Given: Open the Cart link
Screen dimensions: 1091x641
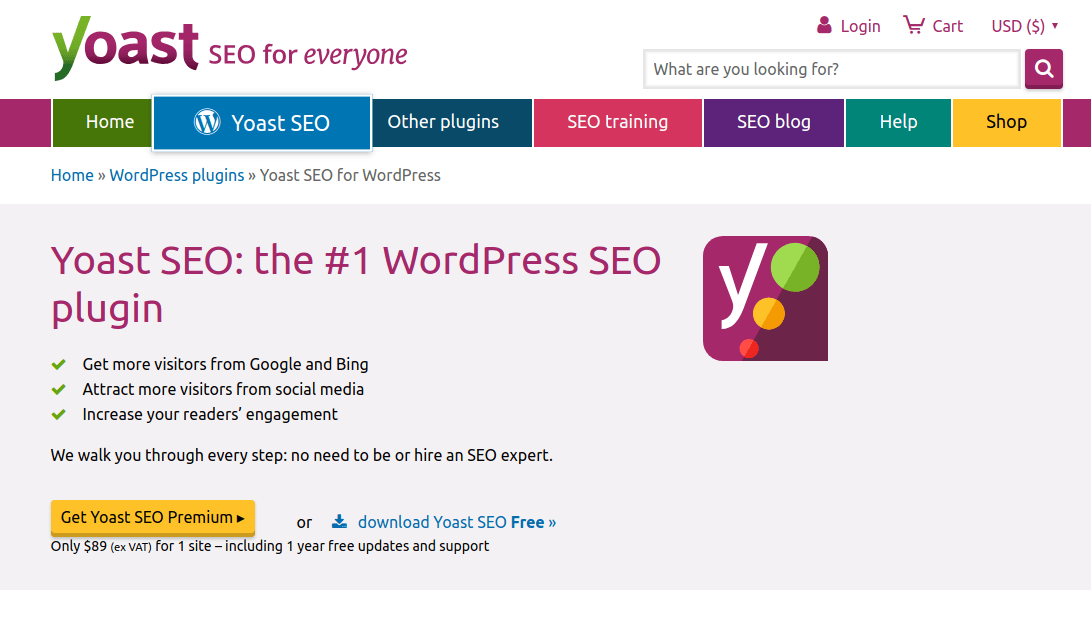Looking at the screenshot, I should point(948,26).
